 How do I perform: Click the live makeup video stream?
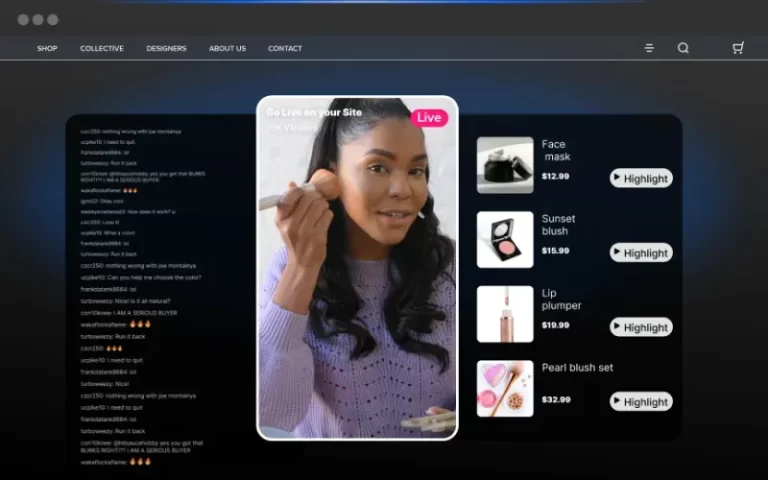pos(357,290)
